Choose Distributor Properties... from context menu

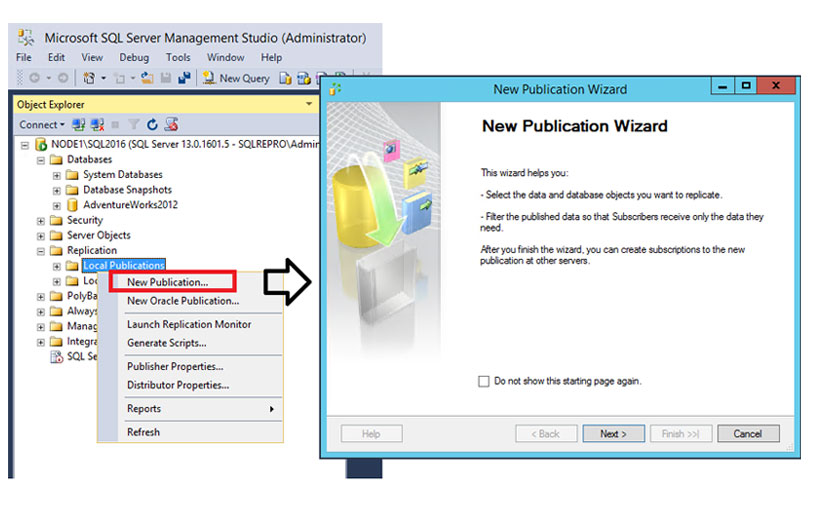coord(178,385)
